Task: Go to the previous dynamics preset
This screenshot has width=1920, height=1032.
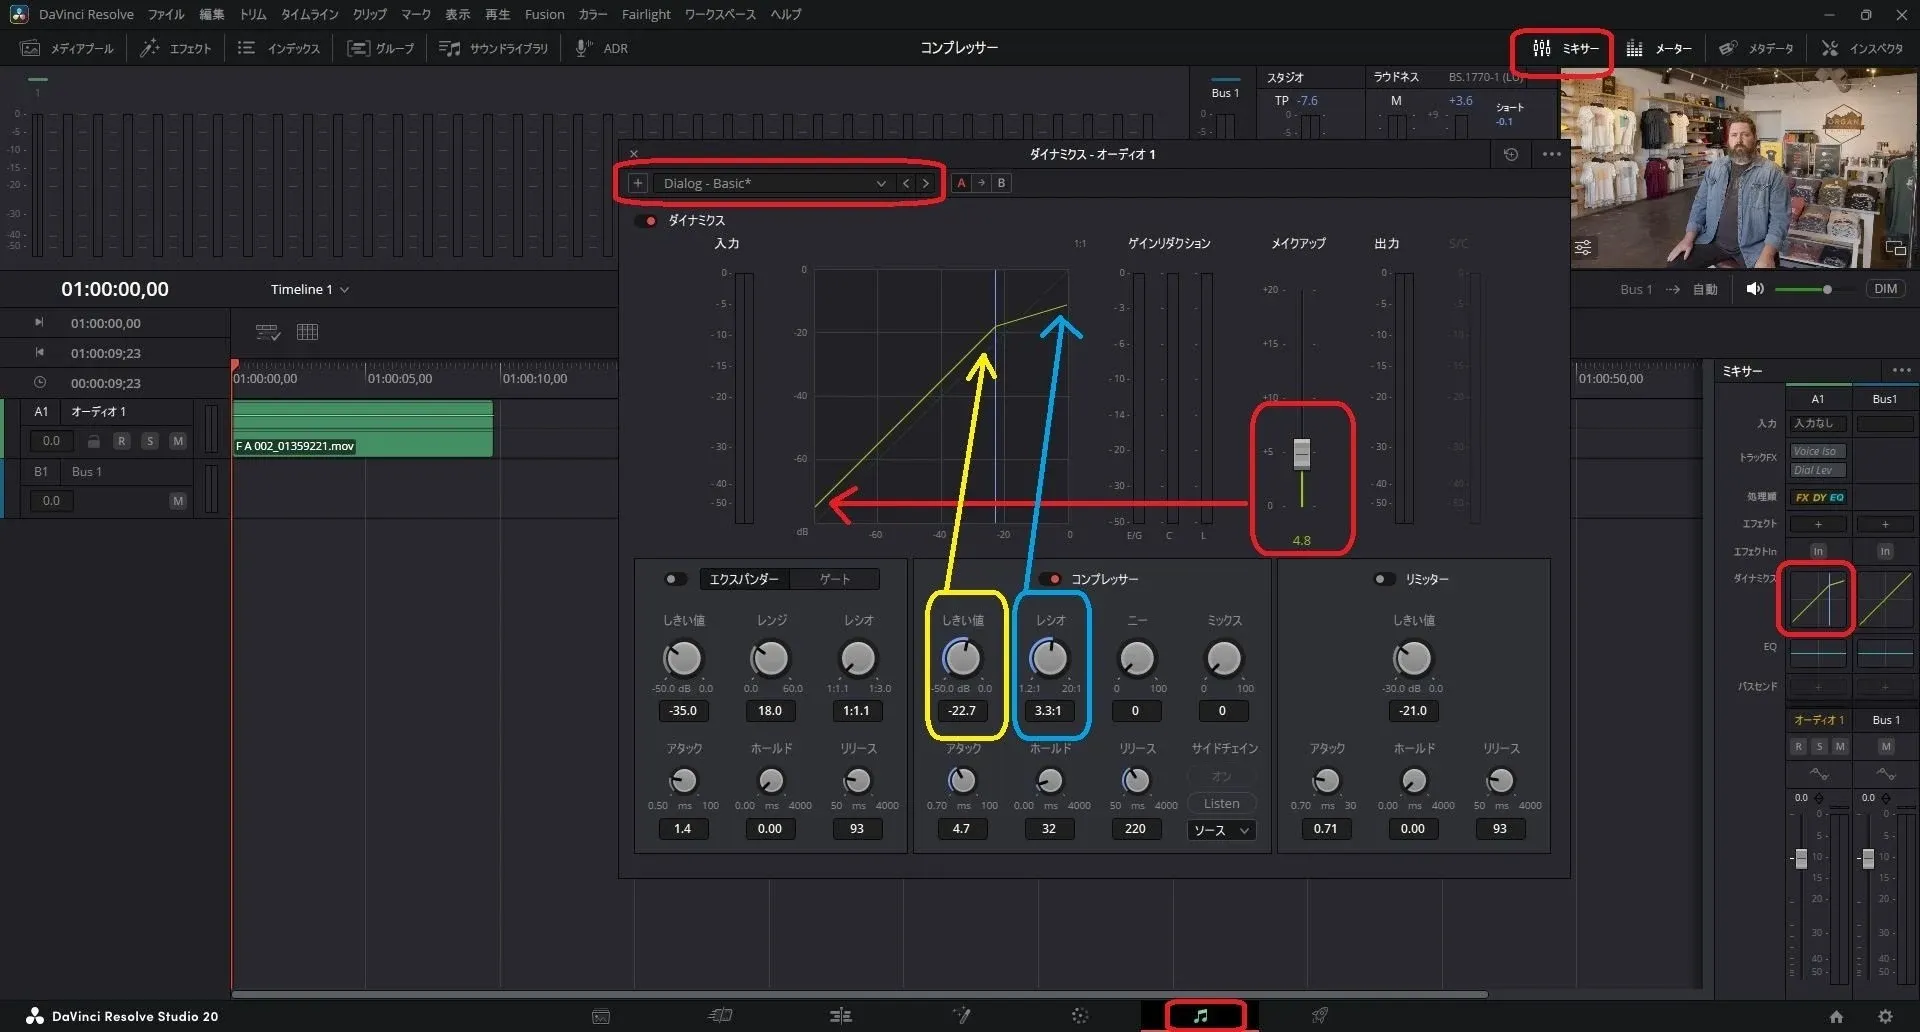Action: (906, 183)
